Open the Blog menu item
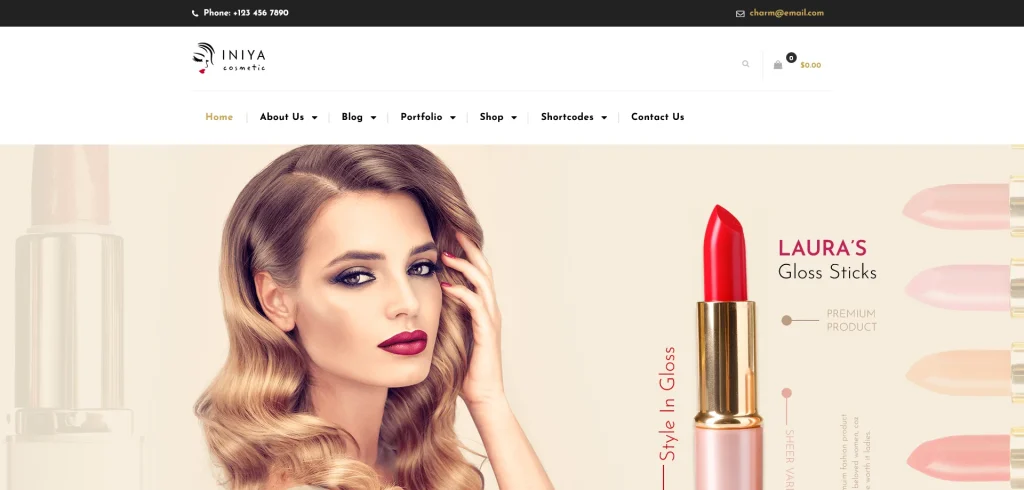1024x490 pixels. [352, 117]
